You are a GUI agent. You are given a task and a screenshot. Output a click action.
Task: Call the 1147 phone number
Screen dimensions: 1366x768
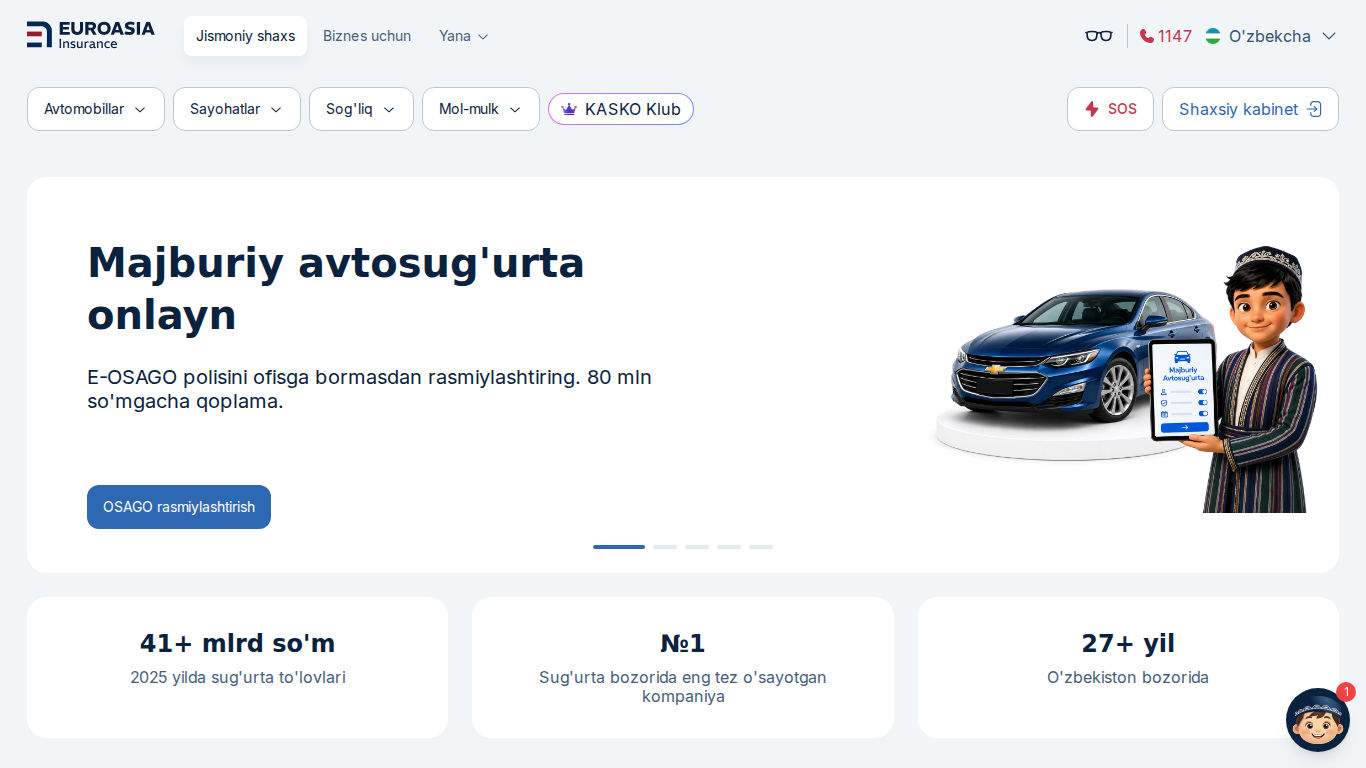1166,36
